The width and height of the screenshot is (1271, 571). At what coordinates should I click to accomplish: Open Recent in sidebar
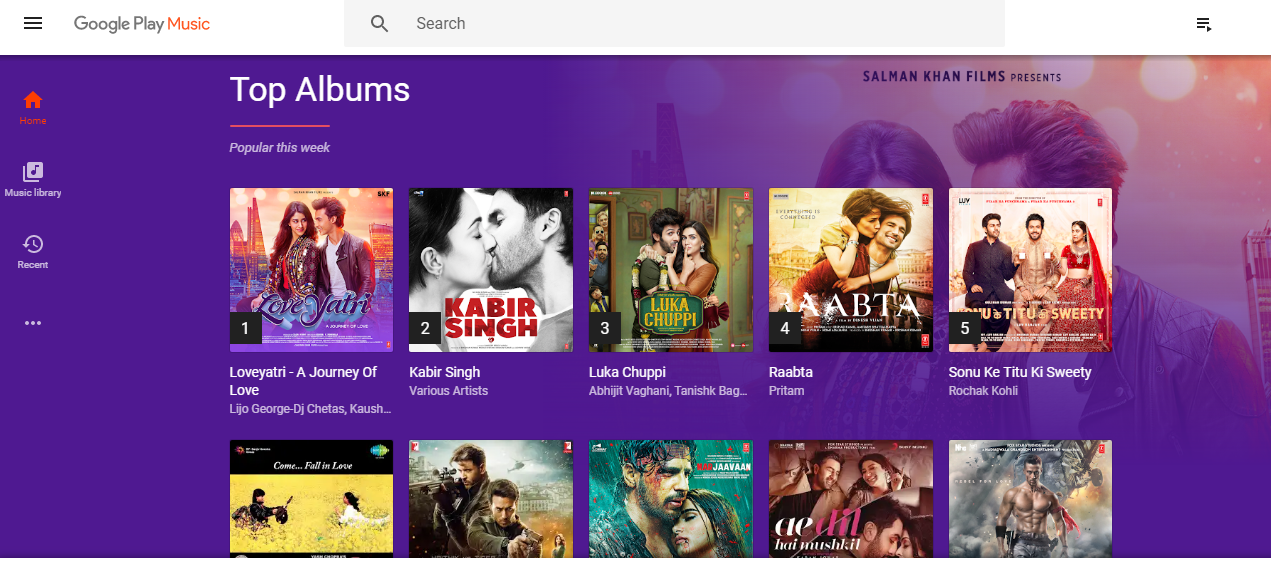(x=33, y=252)
